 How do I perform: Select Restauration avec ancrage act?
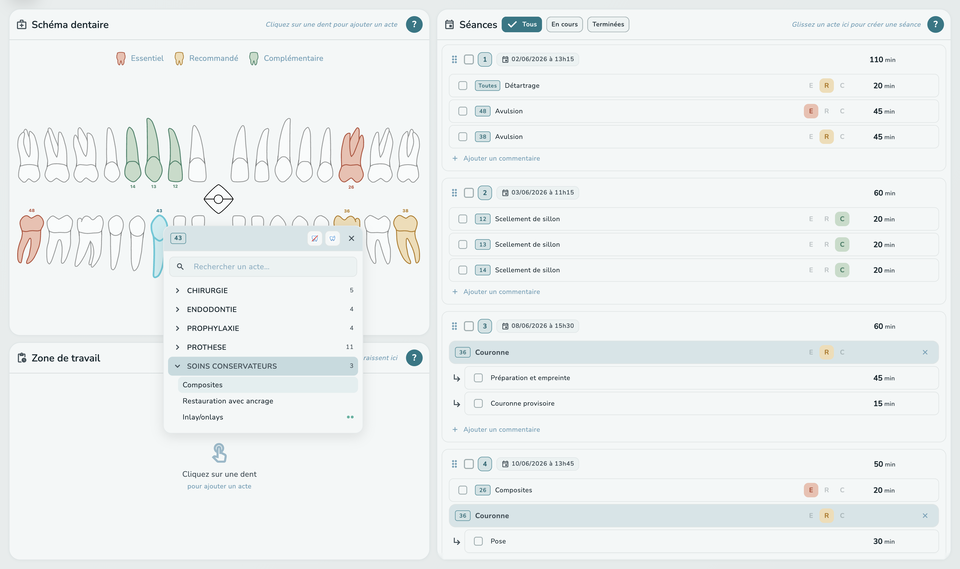[x=228, y=401]
